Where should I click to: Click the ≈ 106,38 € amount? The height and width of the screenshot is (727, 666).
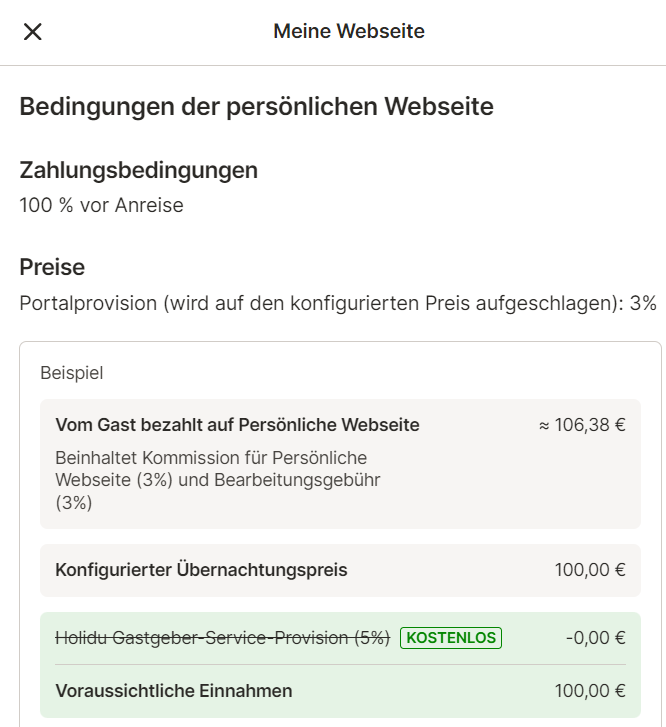coord(582,425)
